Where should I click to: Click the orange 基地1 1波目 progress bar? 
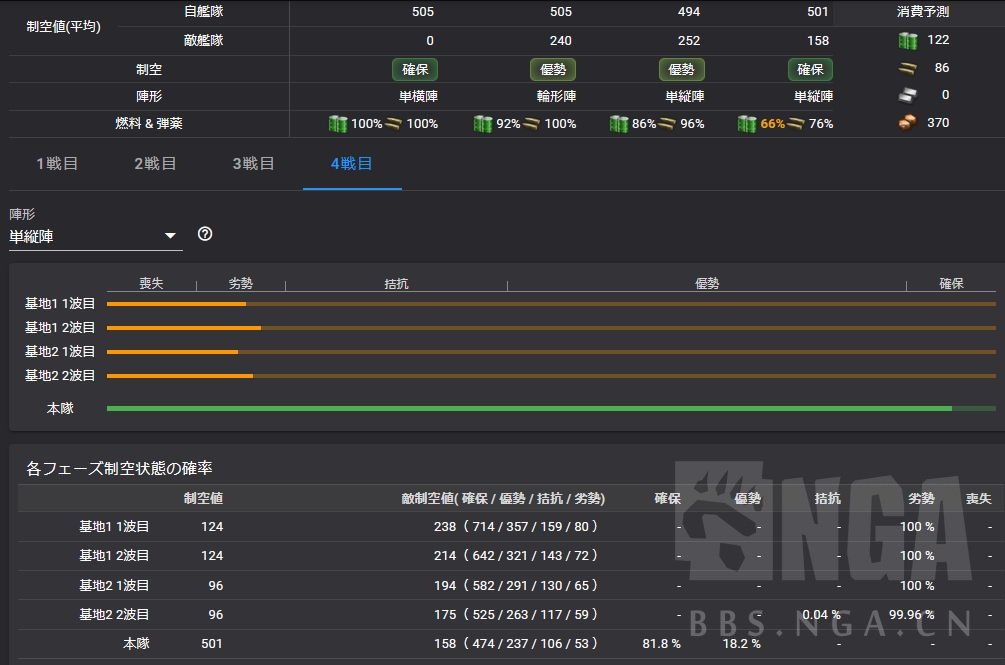(175, 303)
